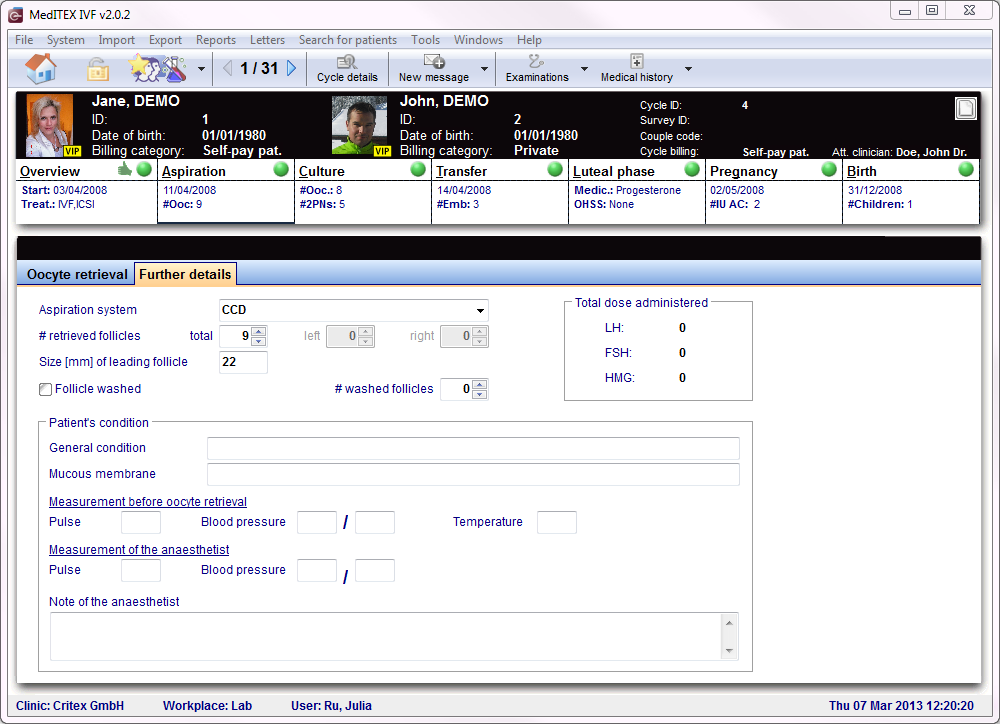Open the Windows menu

(478, 40)
